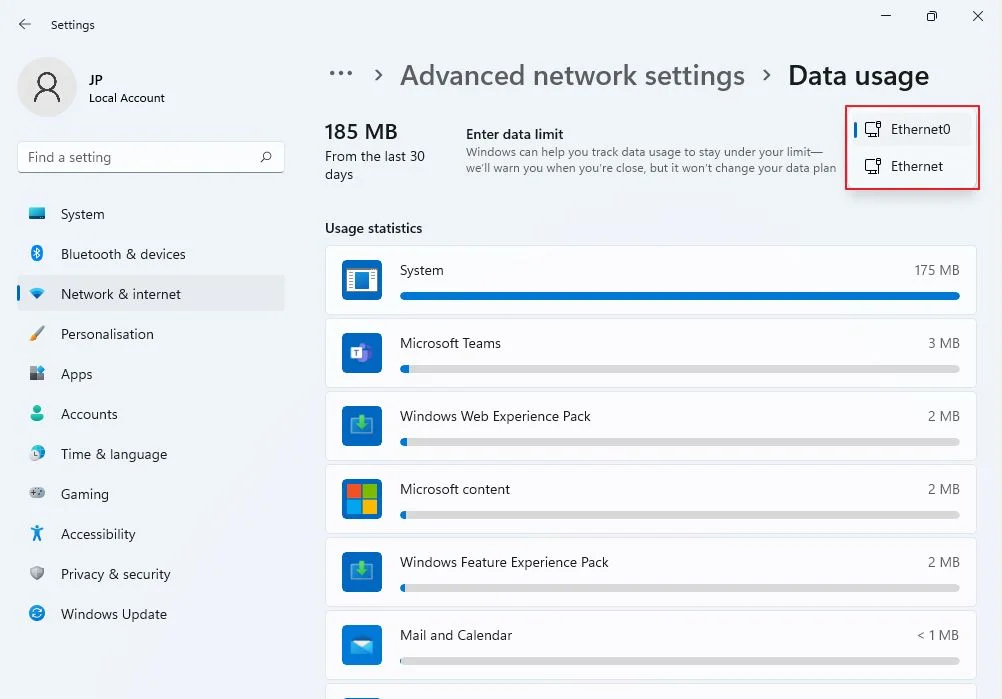Click the 175 MB System usage value
1002x699 pixels.
point(936,270)
